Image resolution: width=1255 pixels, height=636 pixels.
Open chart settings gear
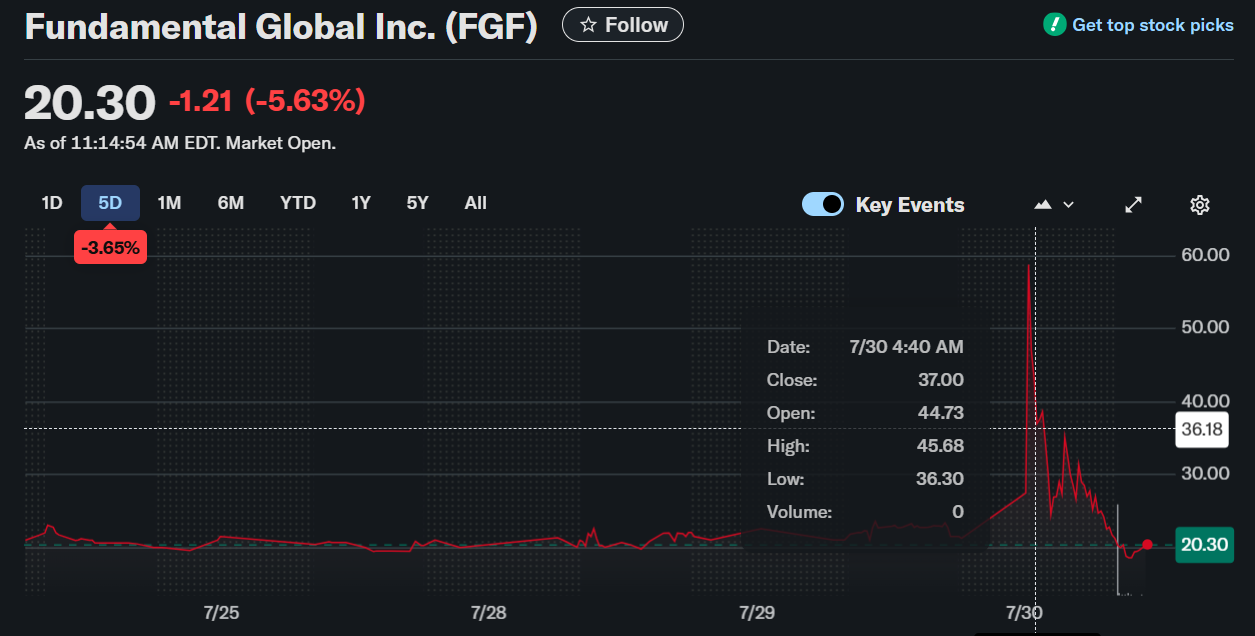tap(1200, 204)
